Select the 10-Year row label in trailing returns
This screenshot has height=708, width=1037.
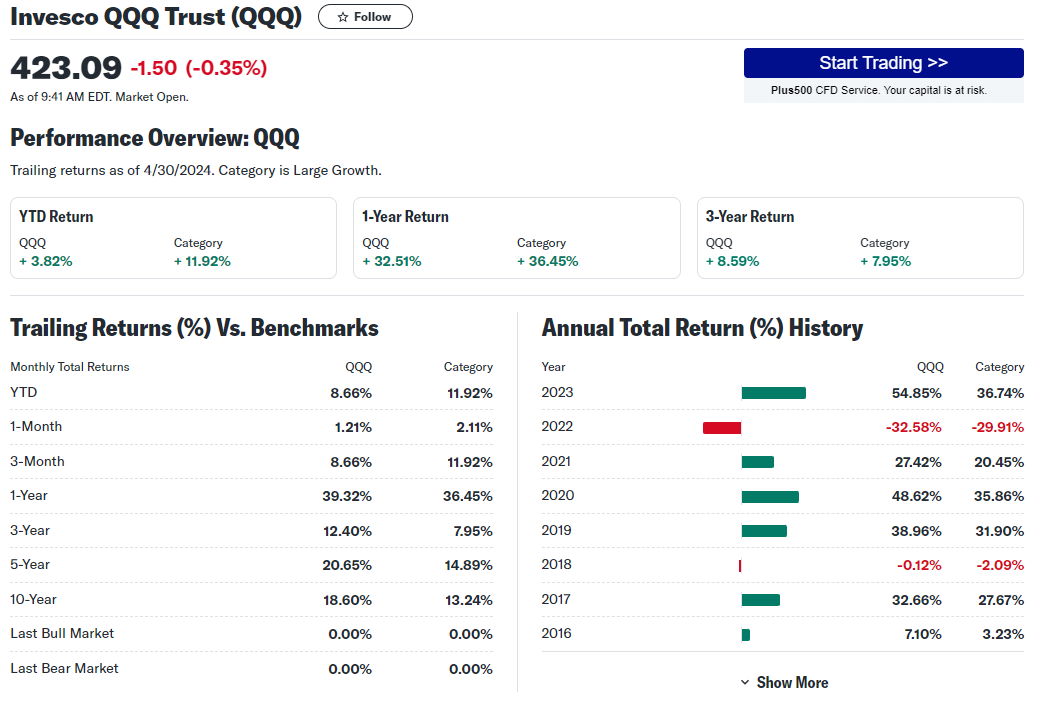pyautogui.click(x=33, y=599)
